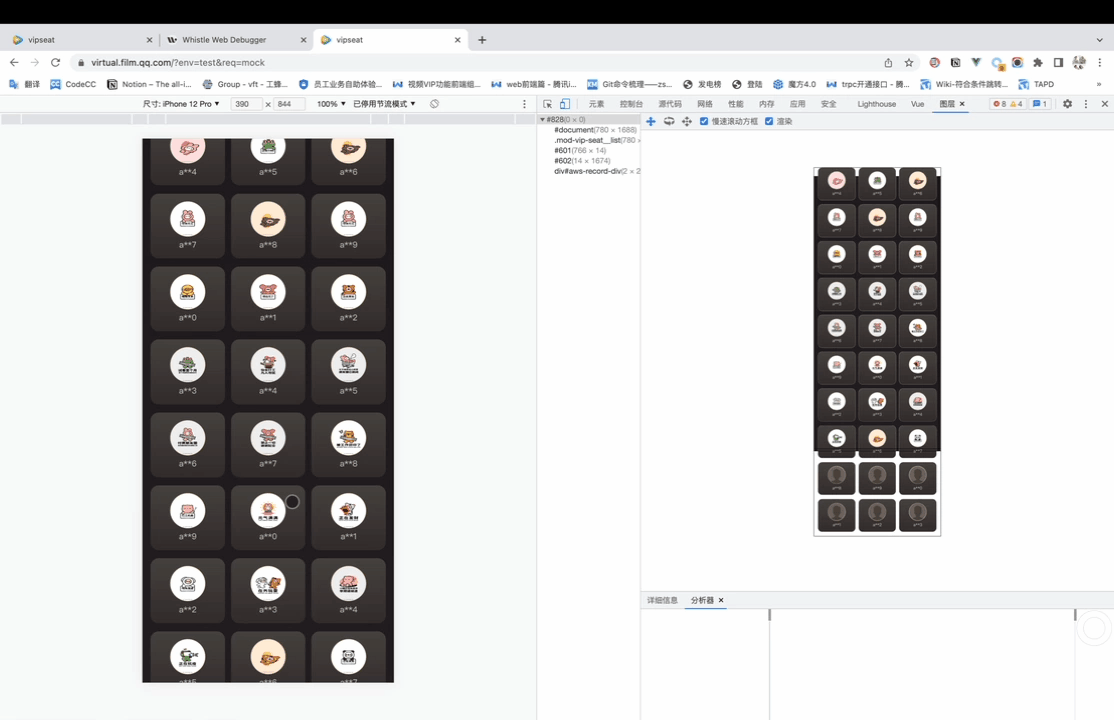Screen dimensions: 1114x720
Task: Open the Notion extension icon
Action: (956, 63)
